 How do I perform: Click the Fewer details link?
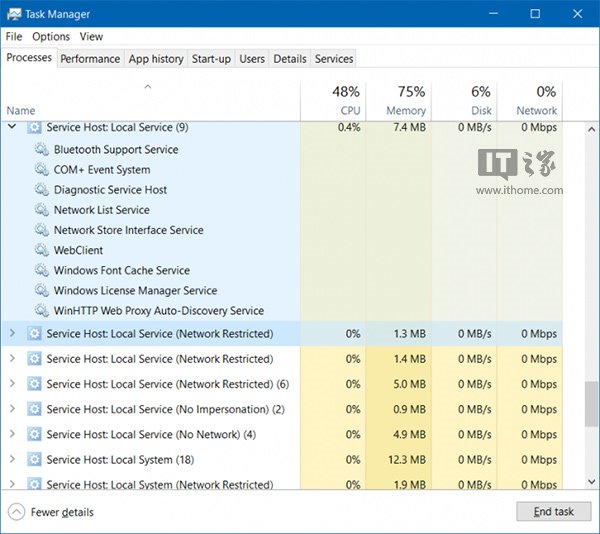[x=62, y=512]
